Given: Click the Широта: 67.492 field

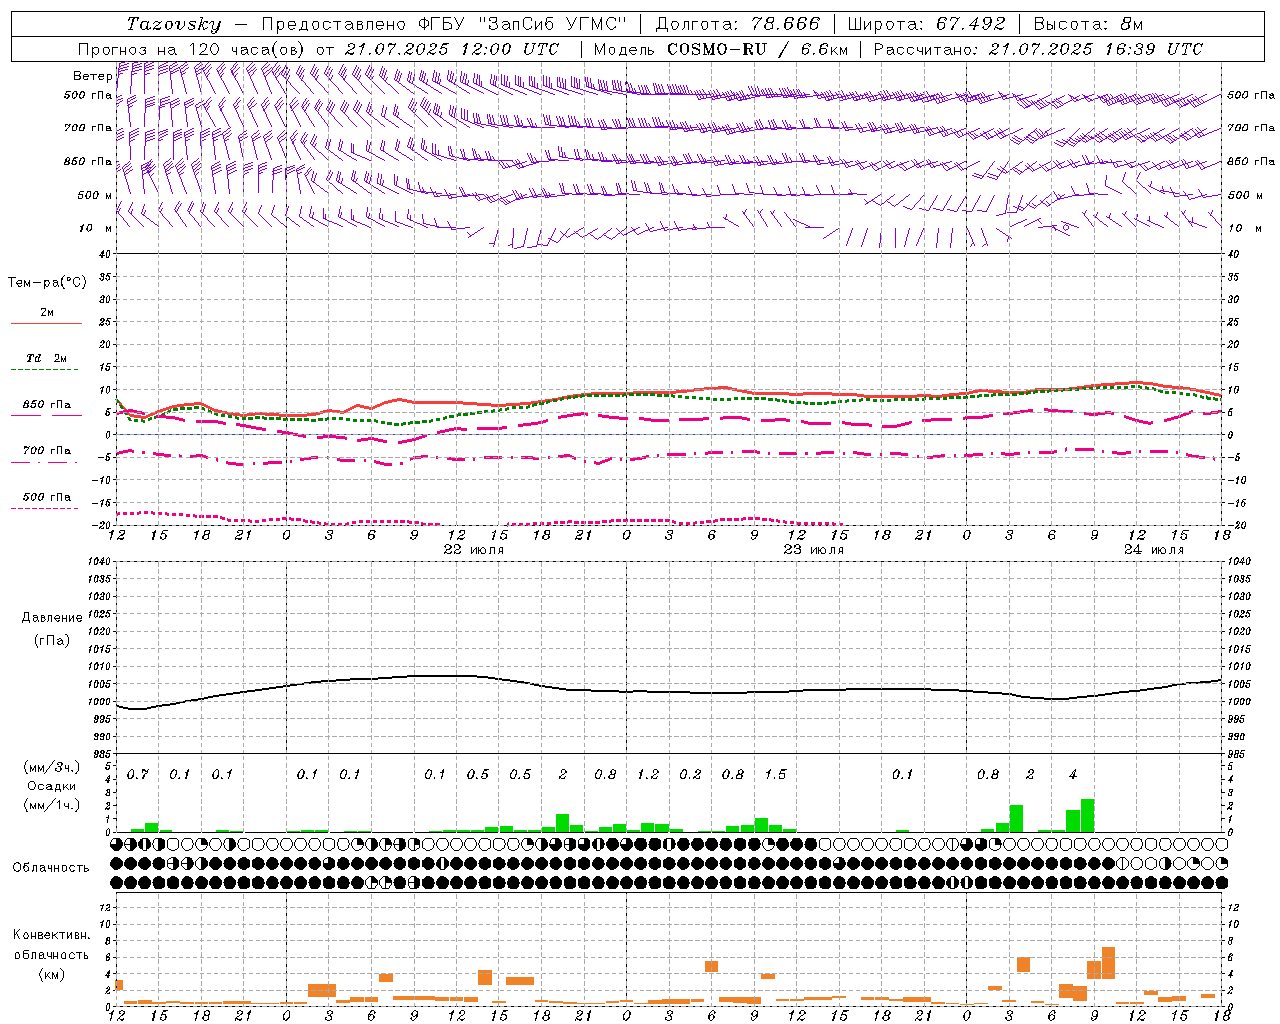Looking at the screenshot, I should tap(926, 24).
